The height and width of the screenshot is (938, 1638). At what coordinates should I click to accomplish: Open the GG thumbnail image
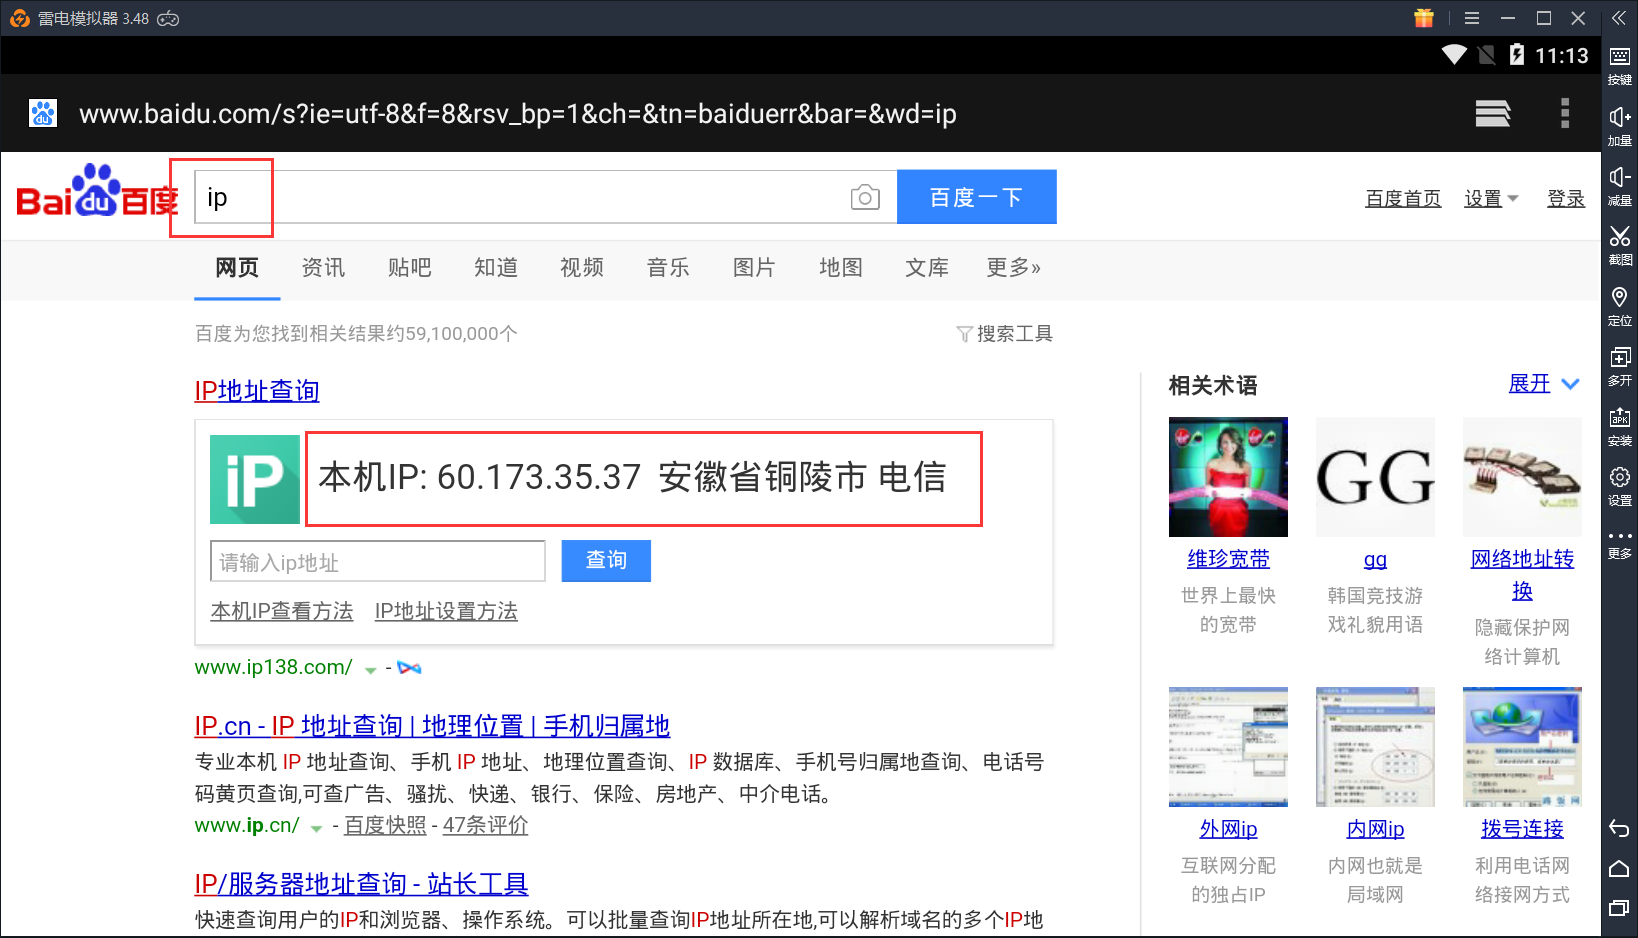click(x=1375, y=477)
